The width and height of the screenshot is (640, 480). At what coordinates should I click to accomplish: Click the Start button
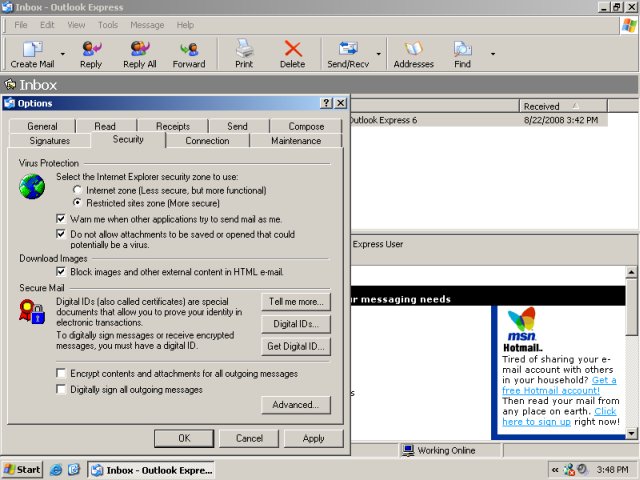22,470
